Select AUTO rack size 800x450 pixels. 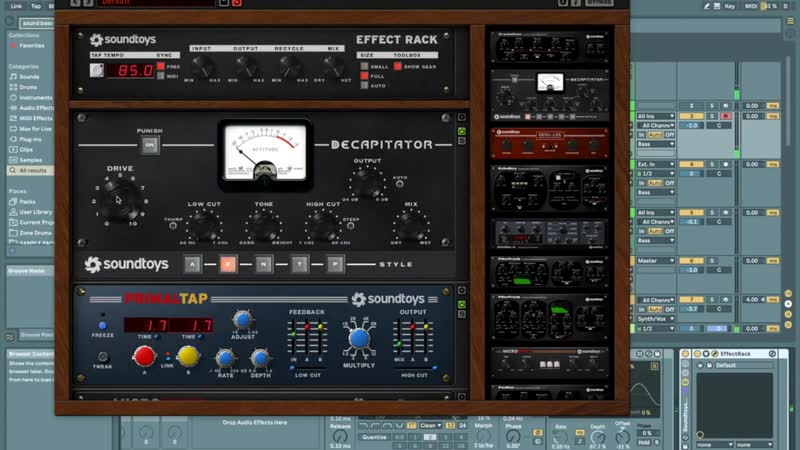point(364,86)
